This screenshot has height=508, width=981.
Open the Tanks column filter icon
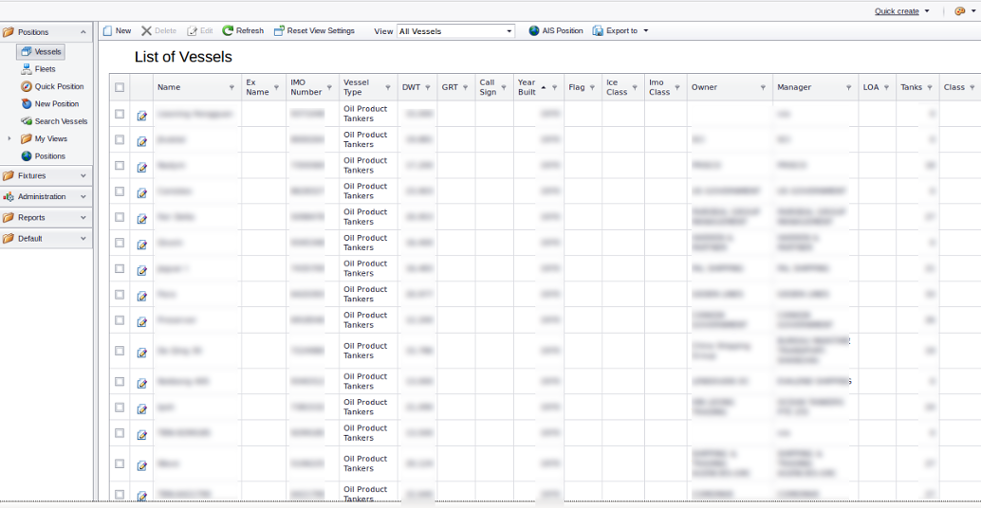(x=930, y=88)
